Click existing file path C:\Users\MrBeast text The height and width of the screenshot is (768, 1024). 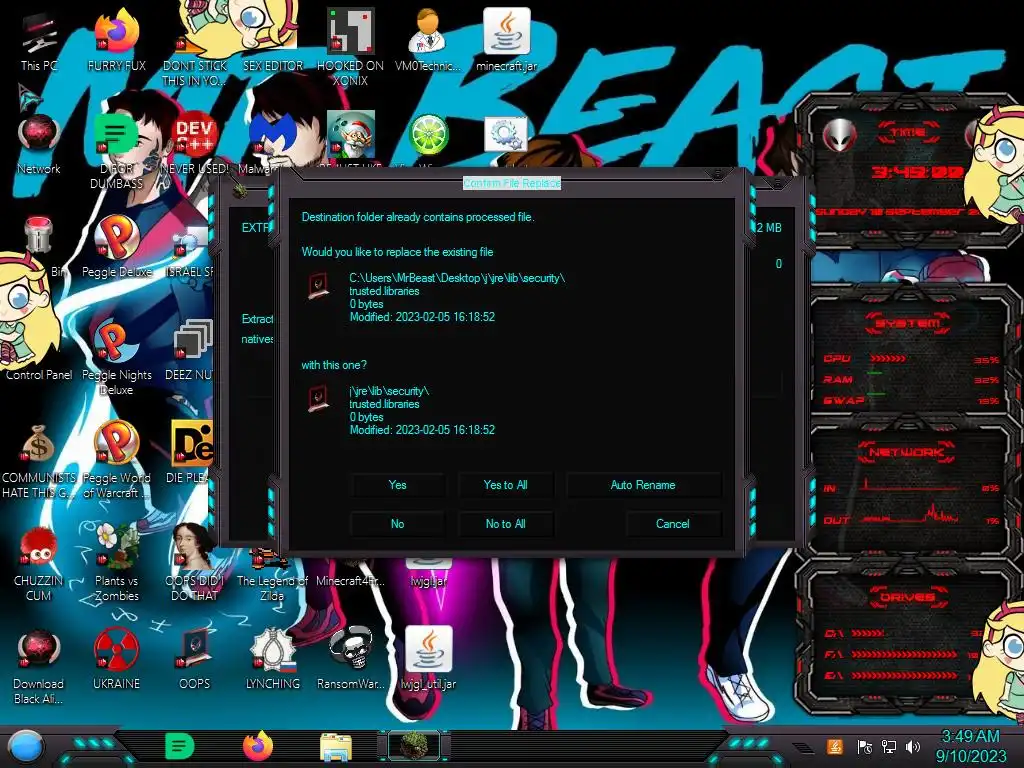tap(456, 278)
